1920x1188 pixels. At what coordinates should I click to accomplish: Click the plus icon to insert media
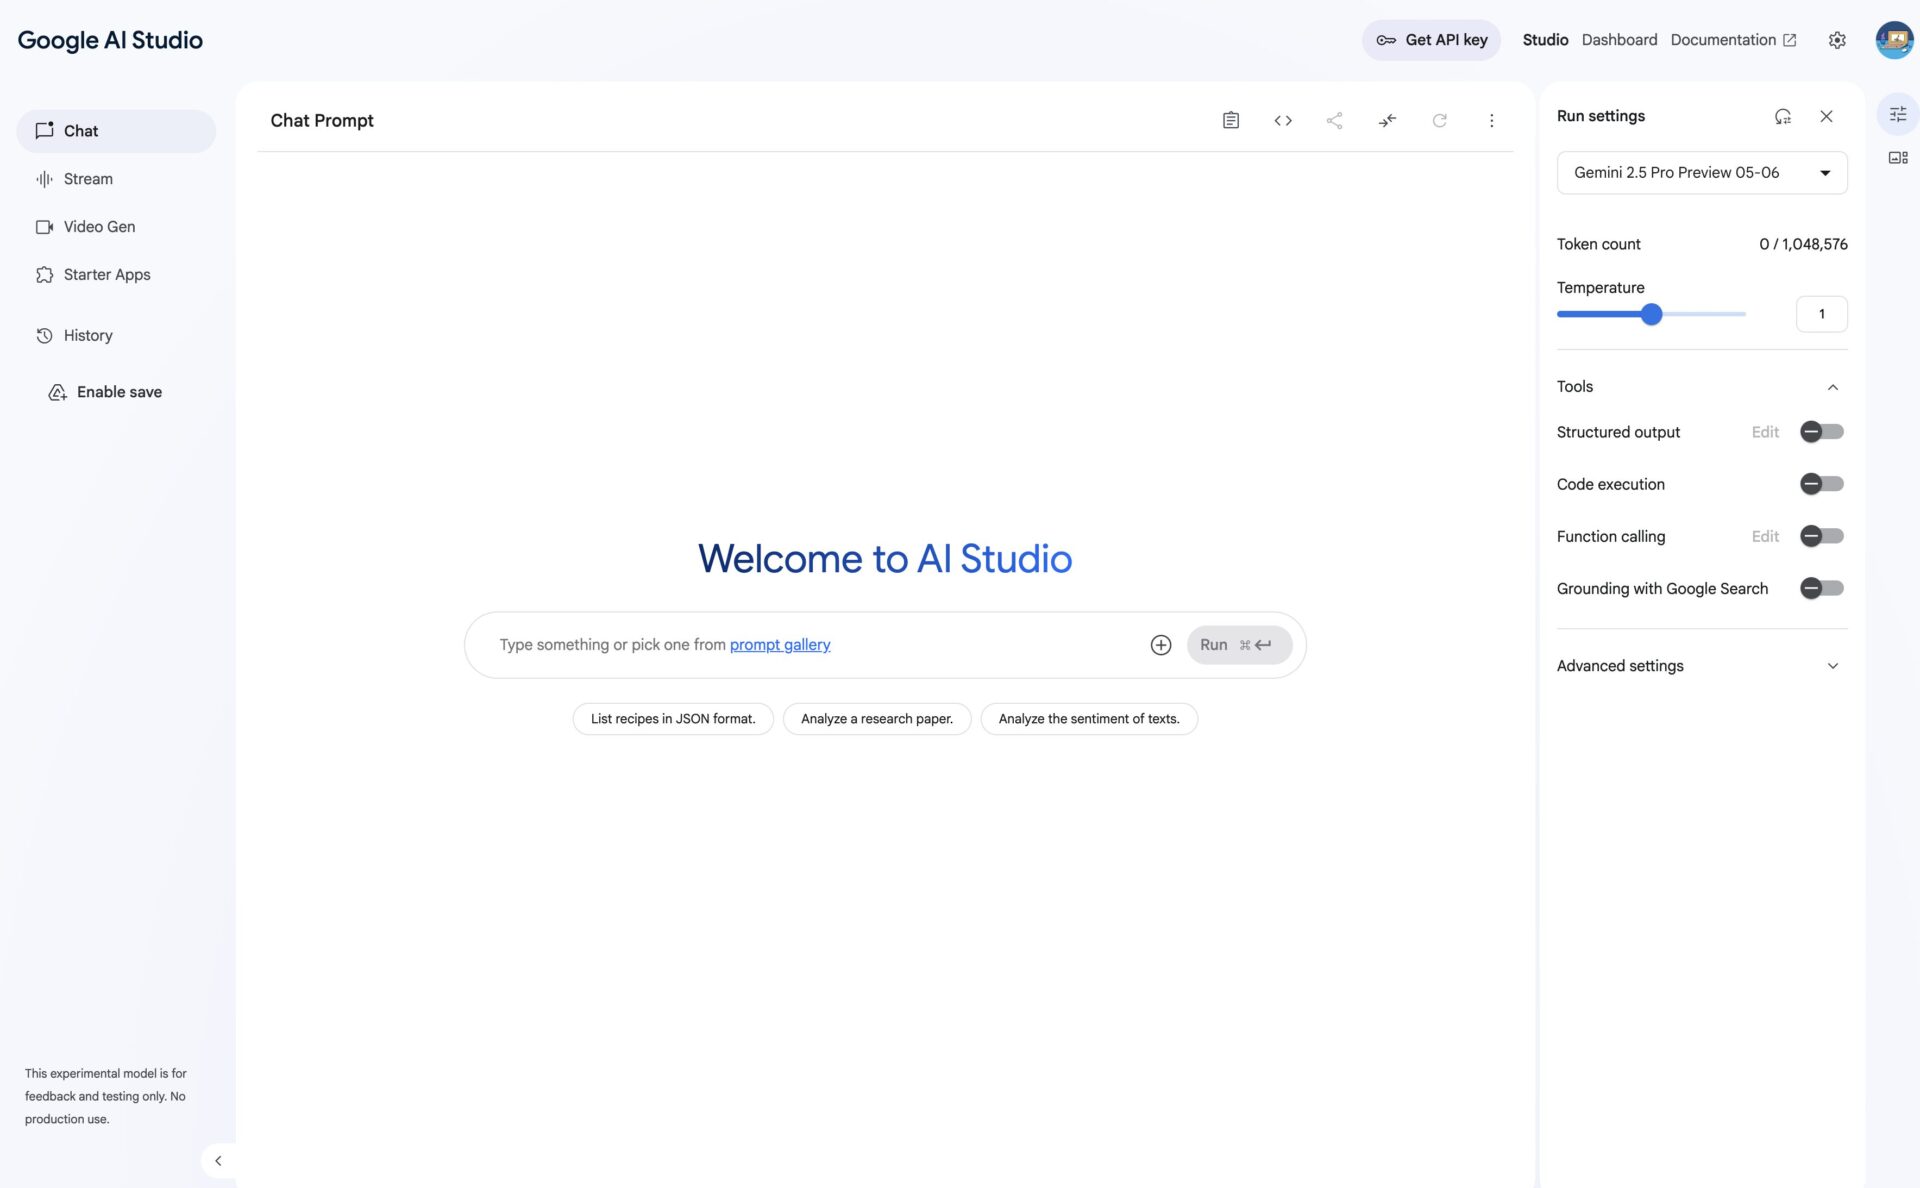[1160, 645]
